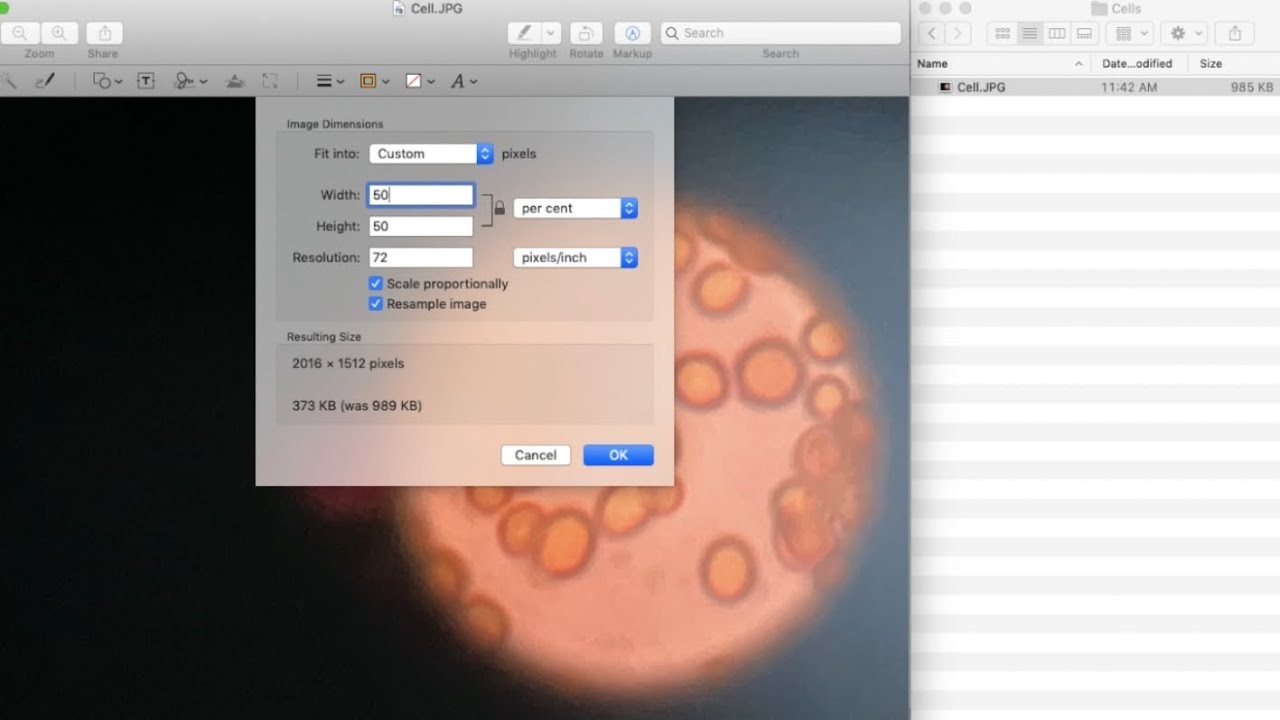Click Finder Share button
The width and height of the screenshot is (1280, 720).
(x=1235, y=33)
